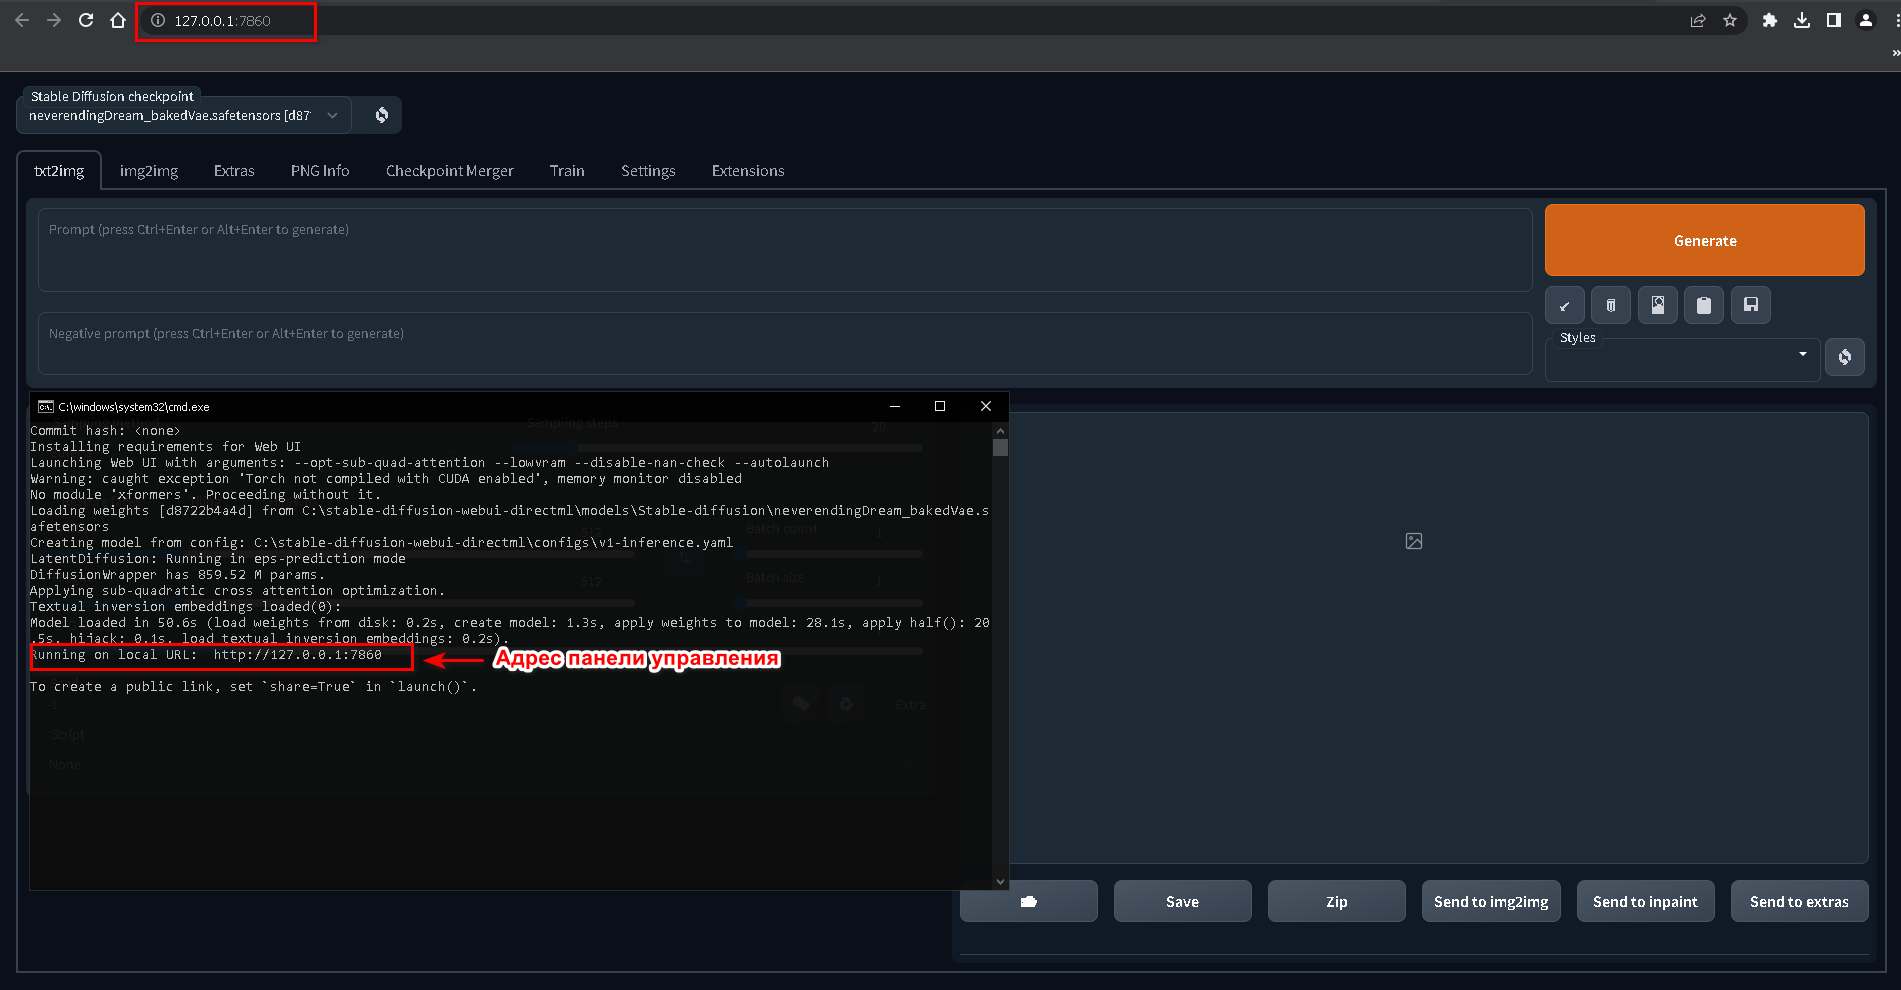Go back in browser history

[22, 20]
